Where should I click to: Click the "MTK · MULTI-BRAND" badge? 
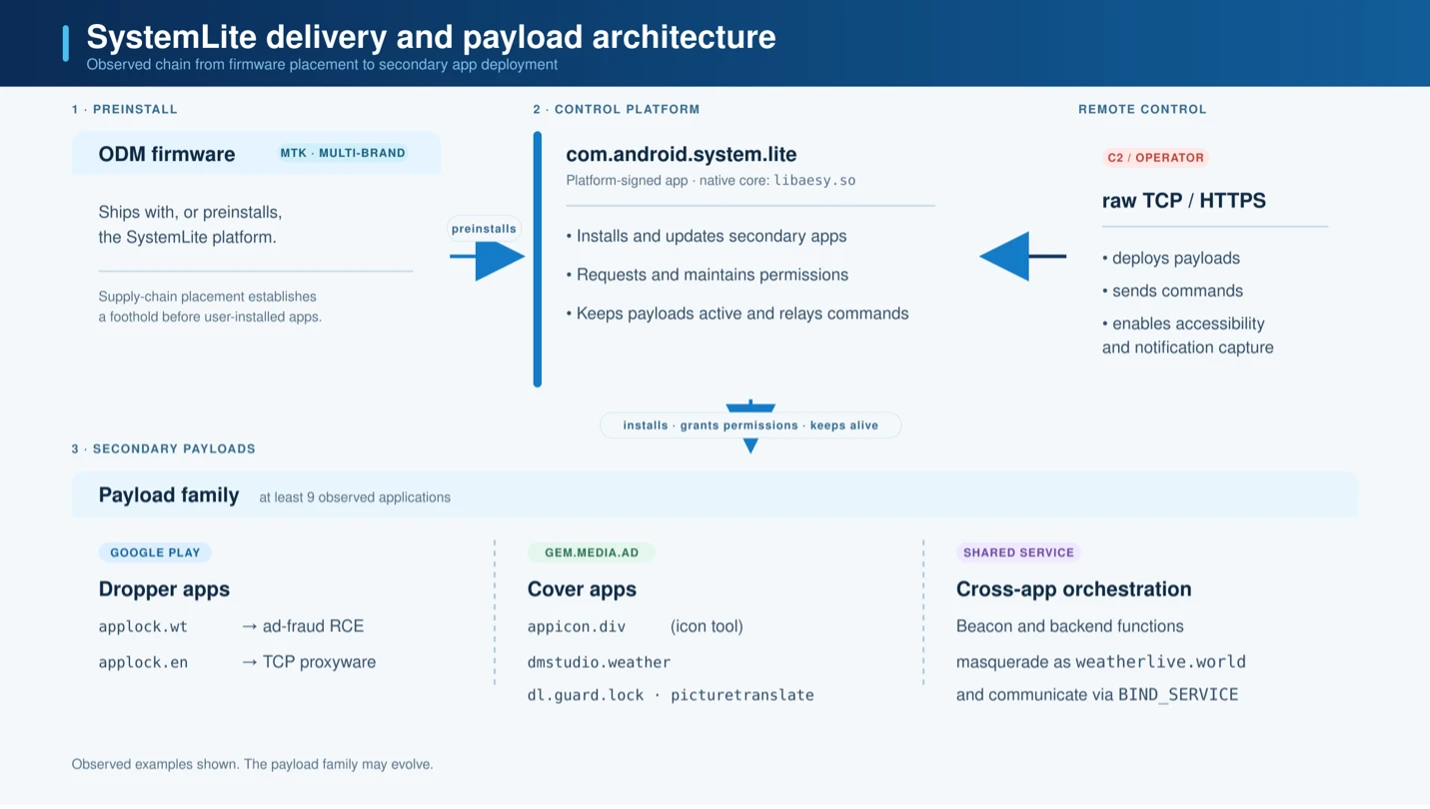coord(343,153)
